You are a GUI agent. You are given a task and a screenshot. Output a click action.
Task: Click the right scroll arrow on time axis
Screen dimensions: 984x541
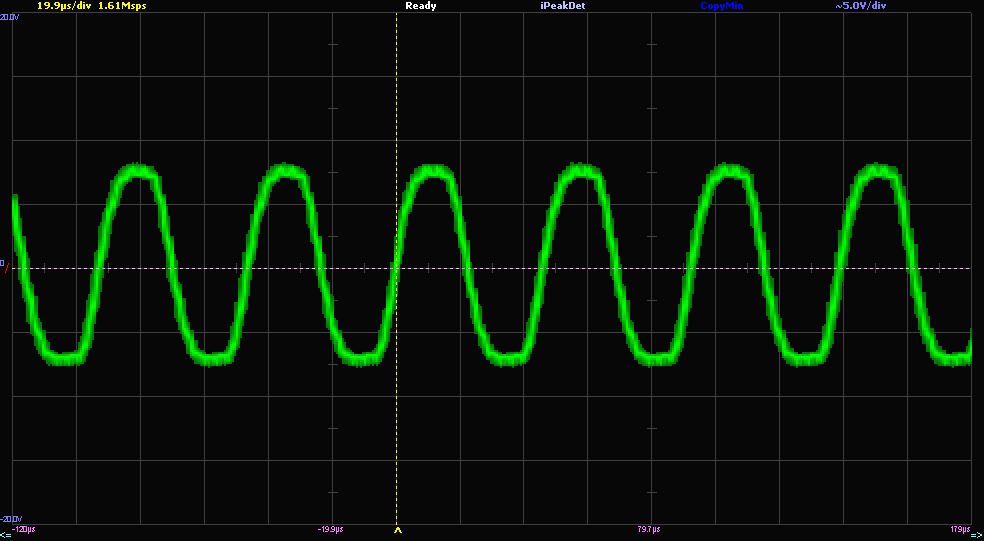point(977,535)
